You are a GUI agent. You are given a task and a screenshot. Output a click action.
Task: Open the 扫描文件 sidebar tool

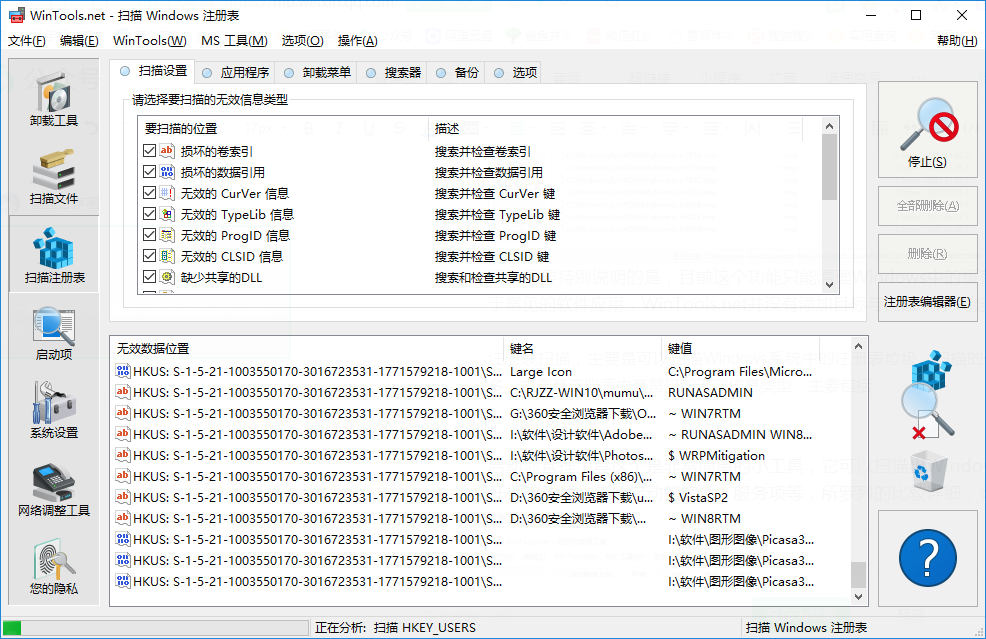54,177
